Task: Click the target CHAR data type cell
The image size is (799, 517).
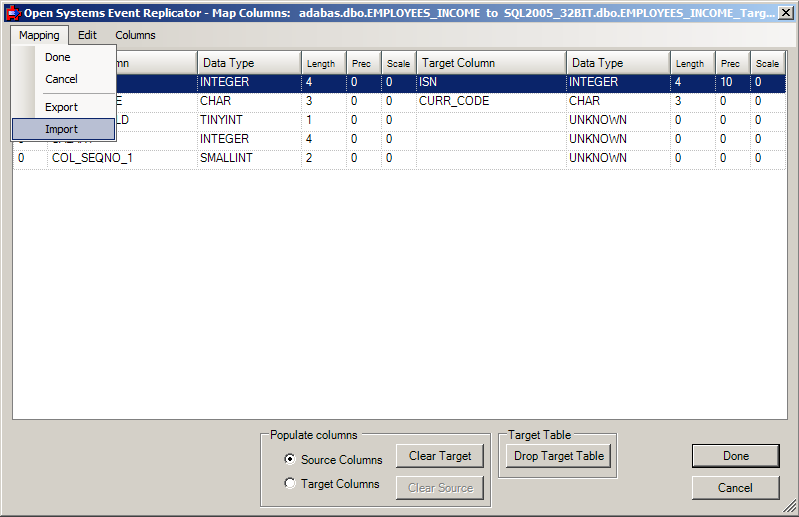Action: [x=618, y=101]
